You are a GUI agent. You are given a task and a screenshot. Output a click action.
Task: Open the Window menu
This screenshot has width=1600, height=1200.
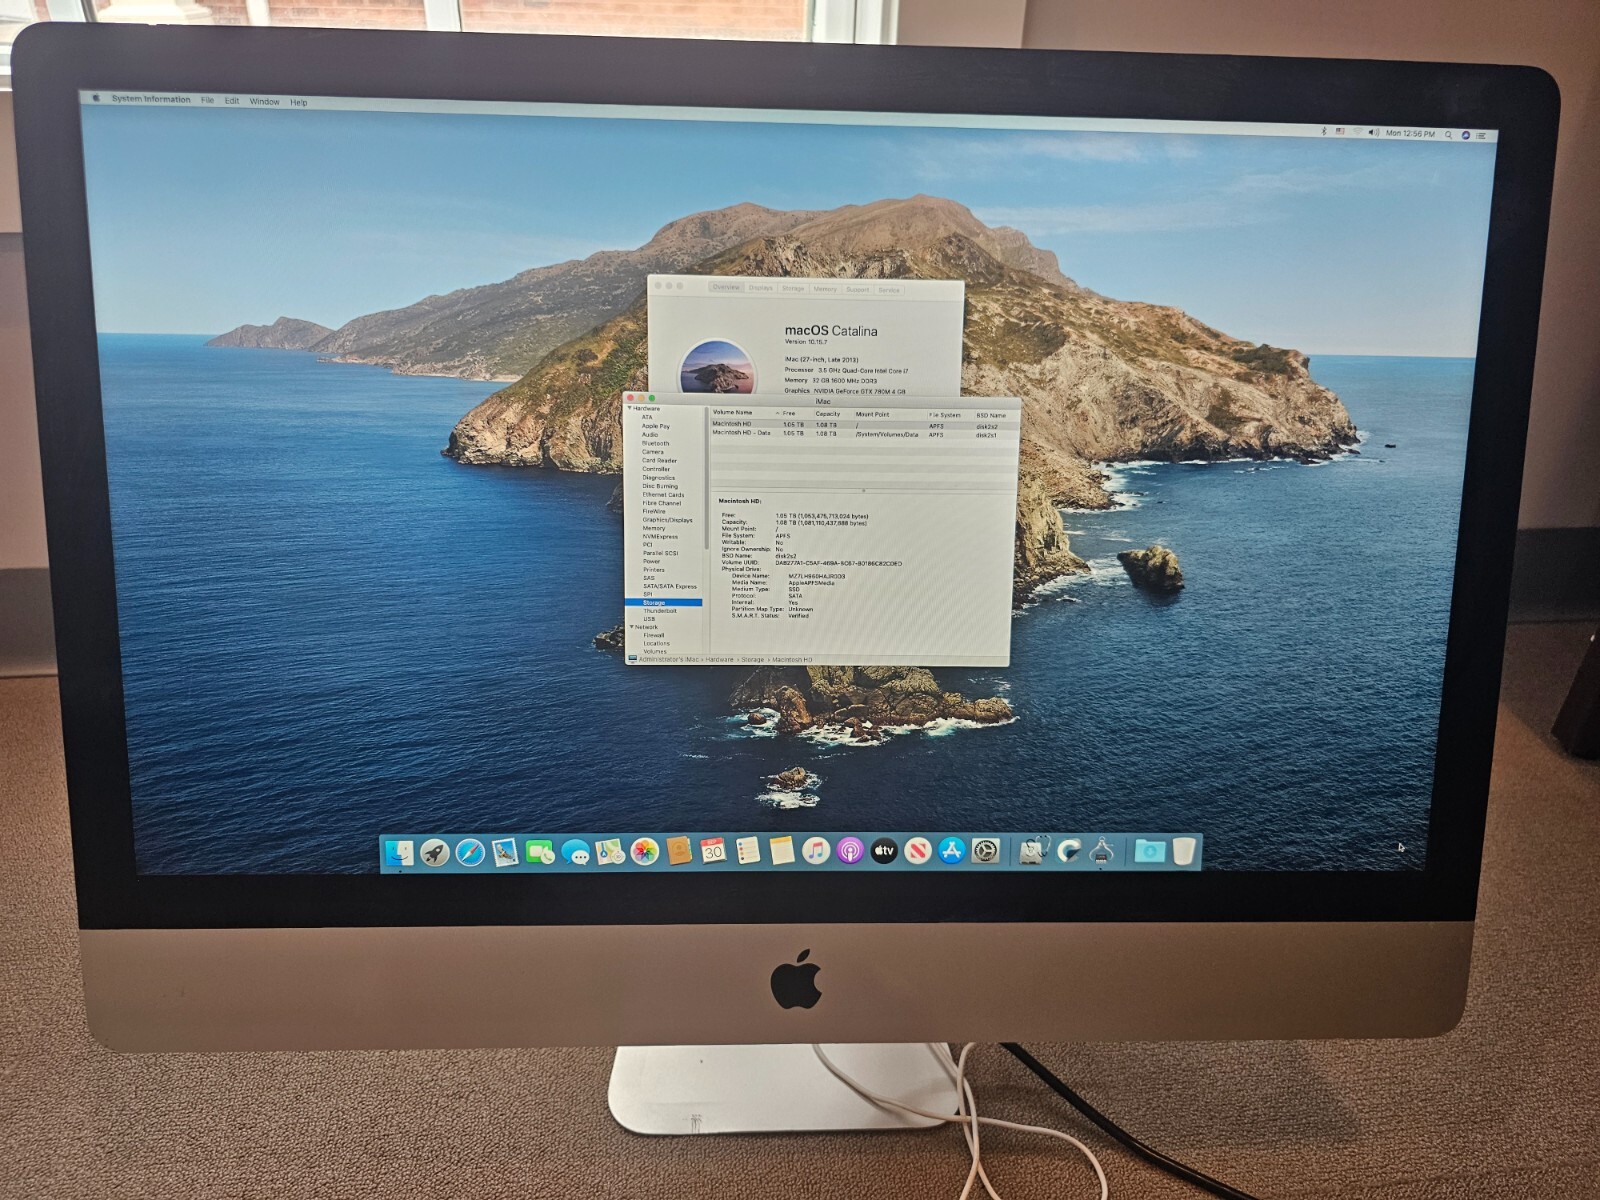pos(263,101)
